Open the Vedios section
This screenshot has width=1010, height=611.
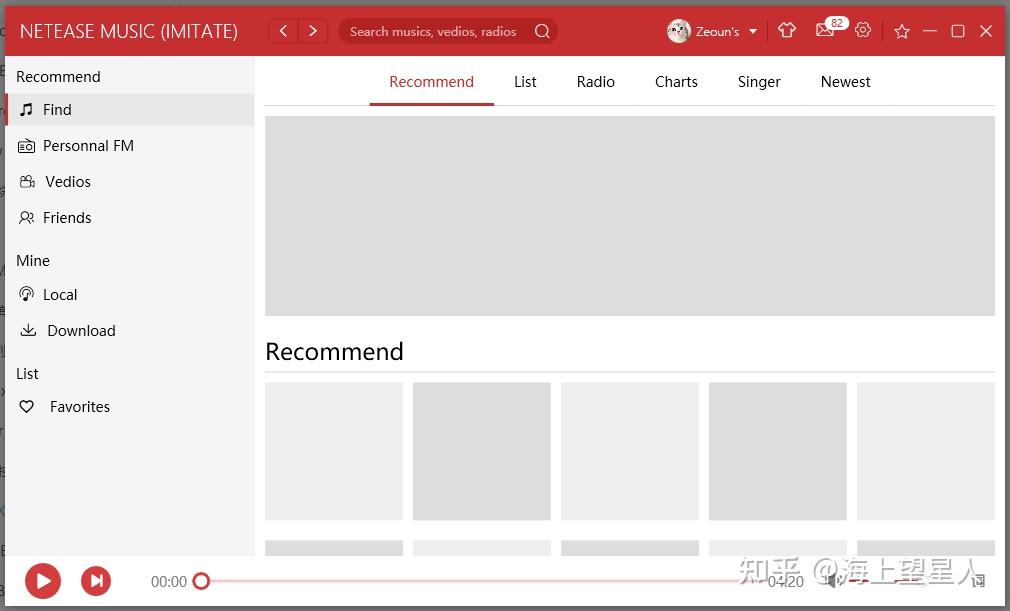point(68,181)
